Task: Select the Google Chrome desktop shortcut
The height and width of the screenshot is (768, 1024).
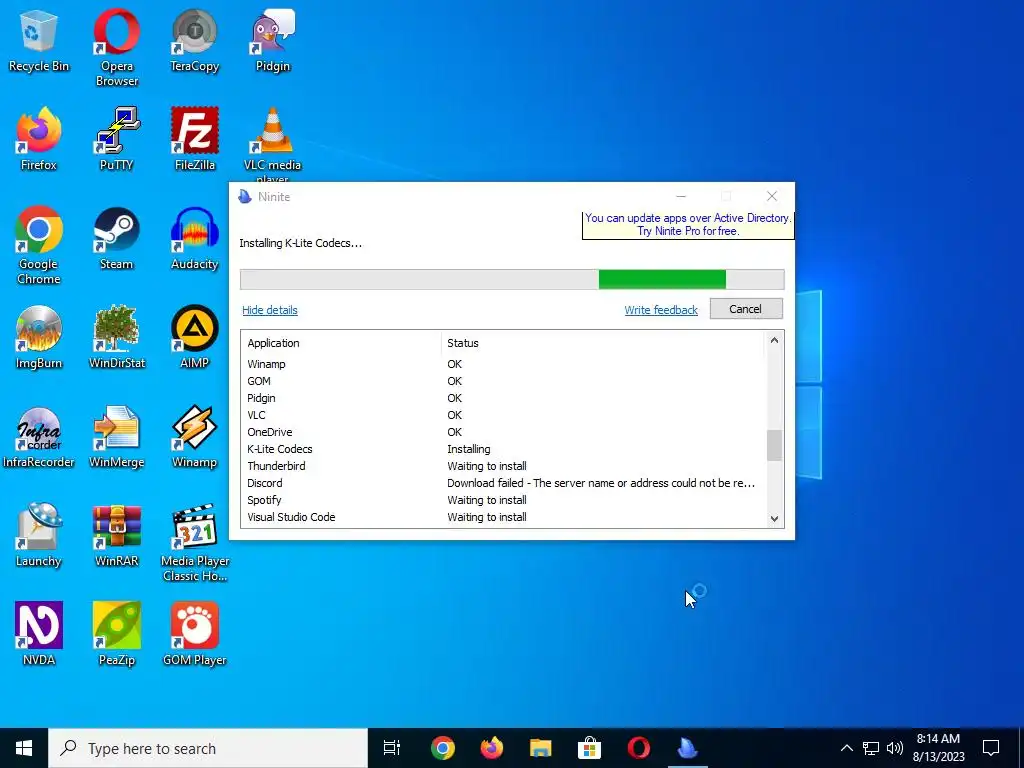Action: point(39,246)
